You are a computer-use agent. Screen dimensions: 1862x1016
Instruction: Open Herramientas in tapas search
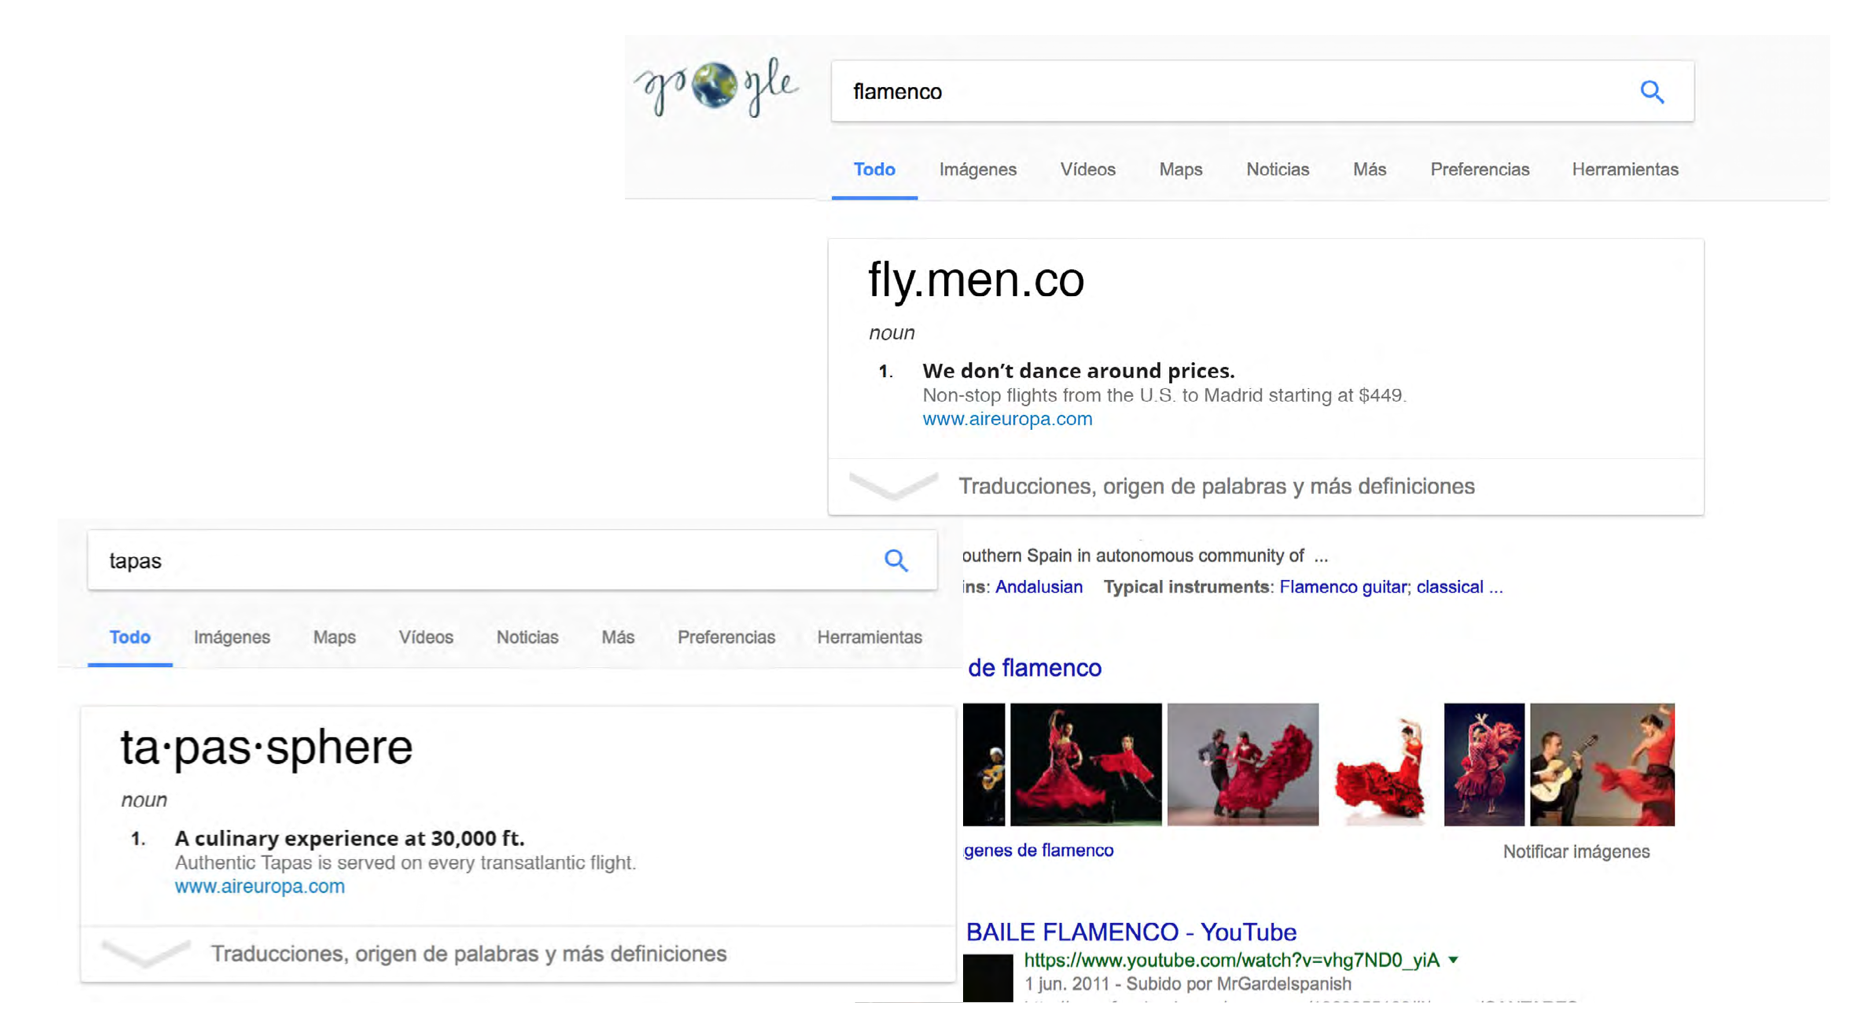(869, 637)
